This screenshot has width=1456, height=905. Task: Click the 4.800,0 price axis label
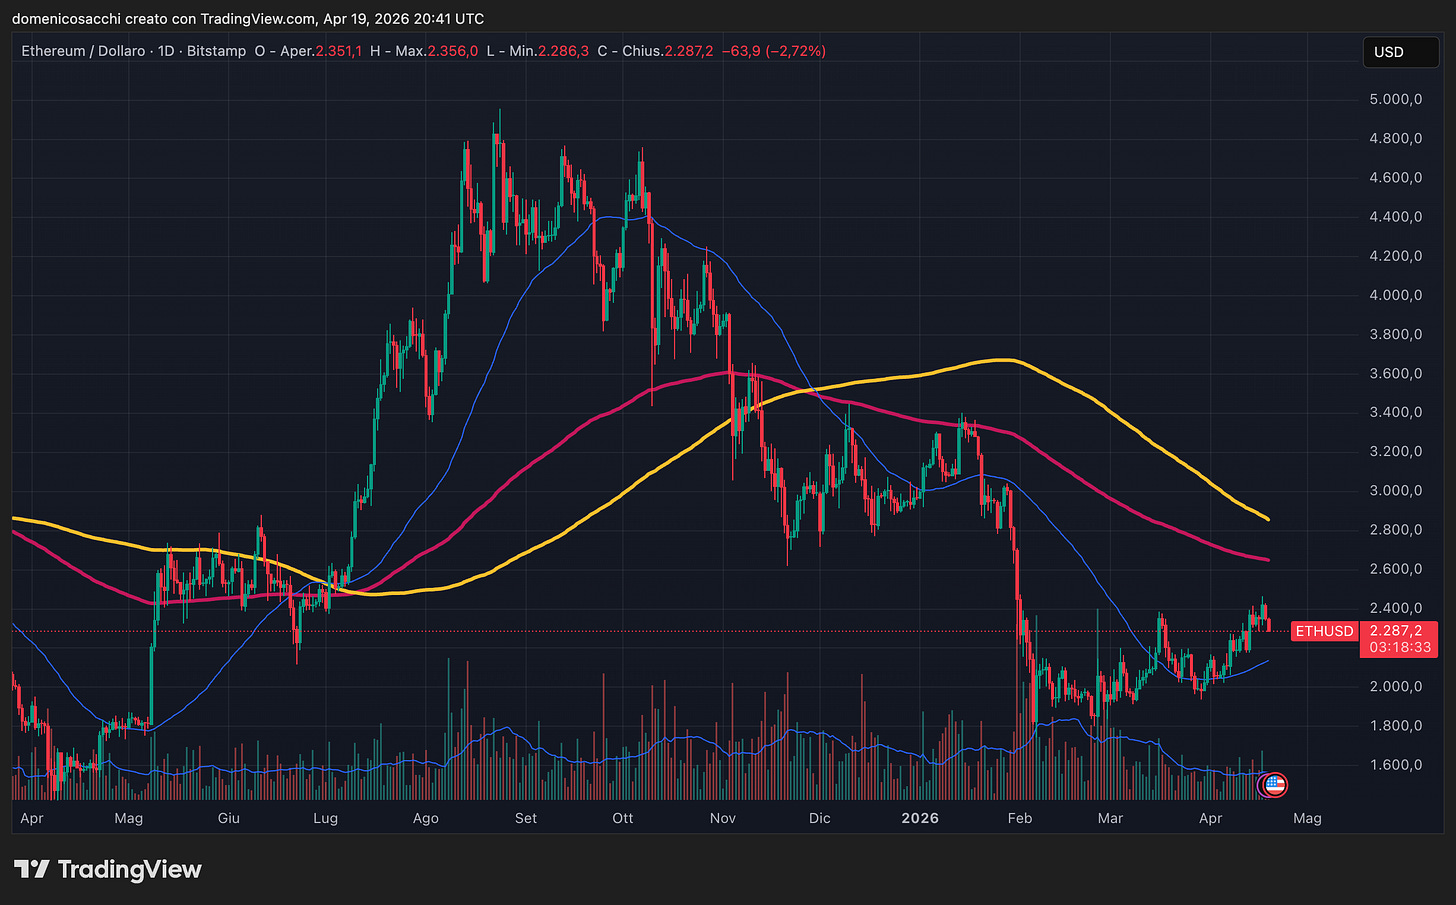coord(1396,138)
